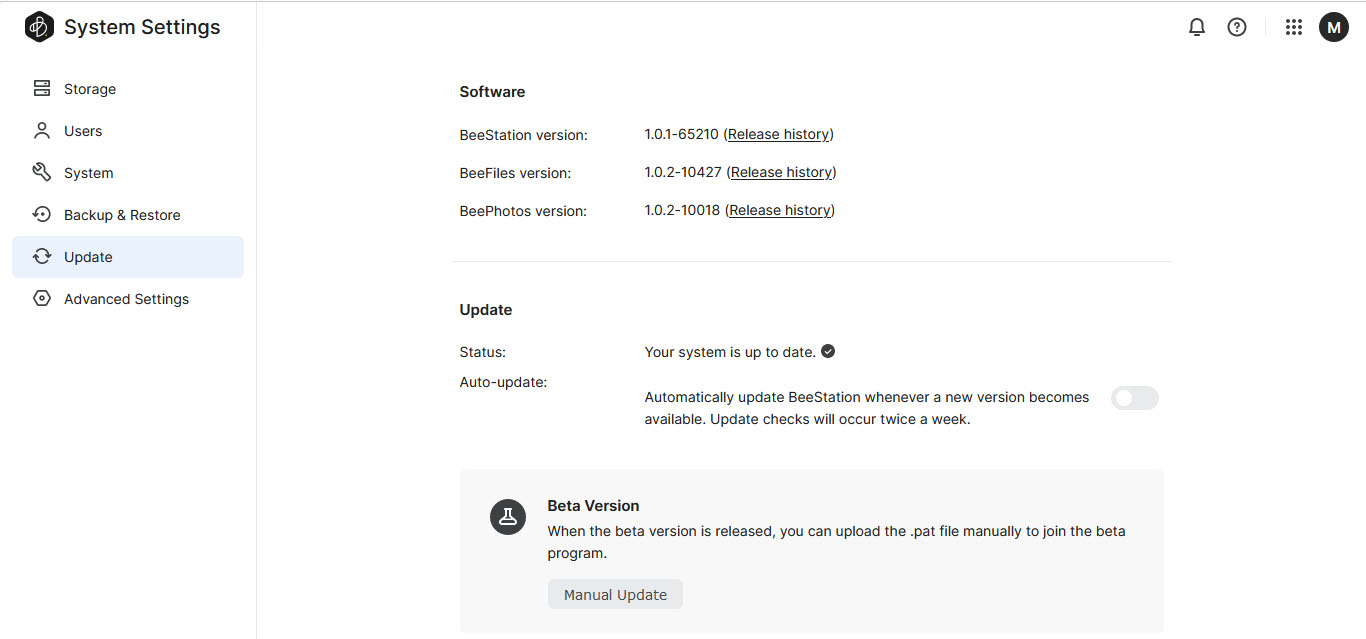The width and height of the screenshot is (1366, 639).
Task: Open BeeStation version Release history
Action: (x=779, y=134)
